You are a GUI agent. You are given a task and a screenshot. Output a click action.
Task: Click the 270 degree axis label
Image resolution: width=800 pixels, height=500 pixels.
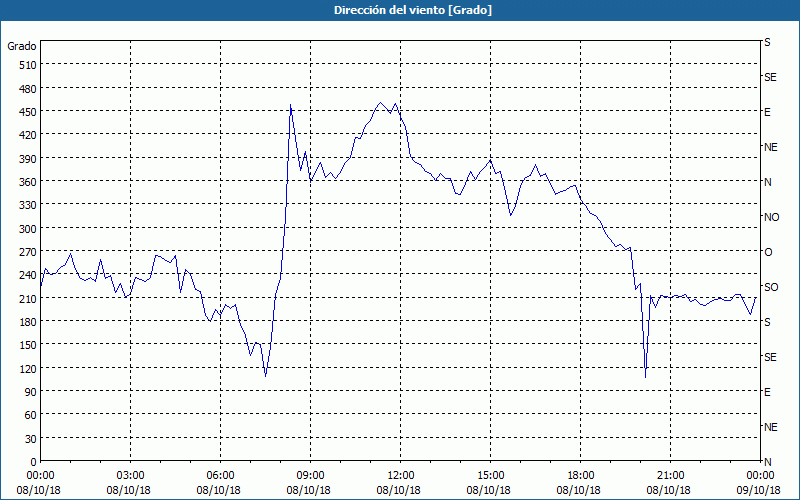[x=28, y=252]
